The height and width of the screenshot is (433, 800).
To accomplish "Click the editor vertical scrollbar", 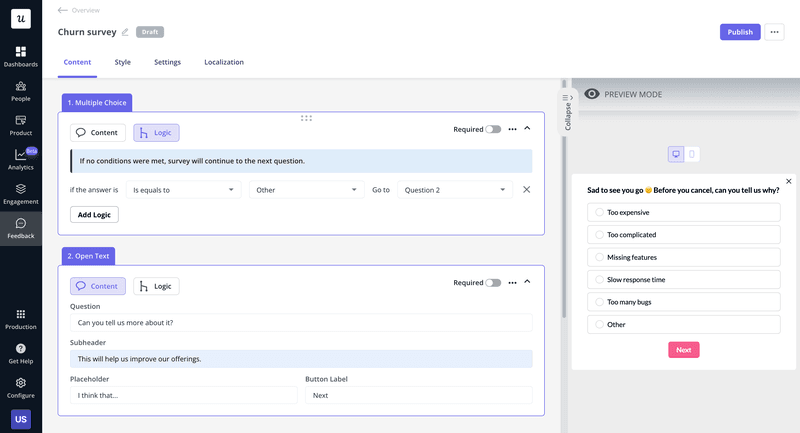I will coord(564,199).
